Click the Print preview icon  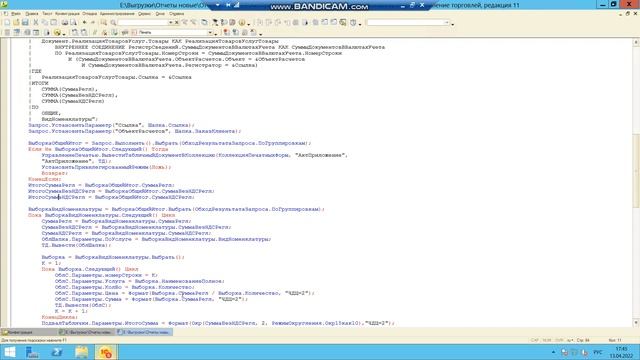pyautogui.click(x=73, y=22)
